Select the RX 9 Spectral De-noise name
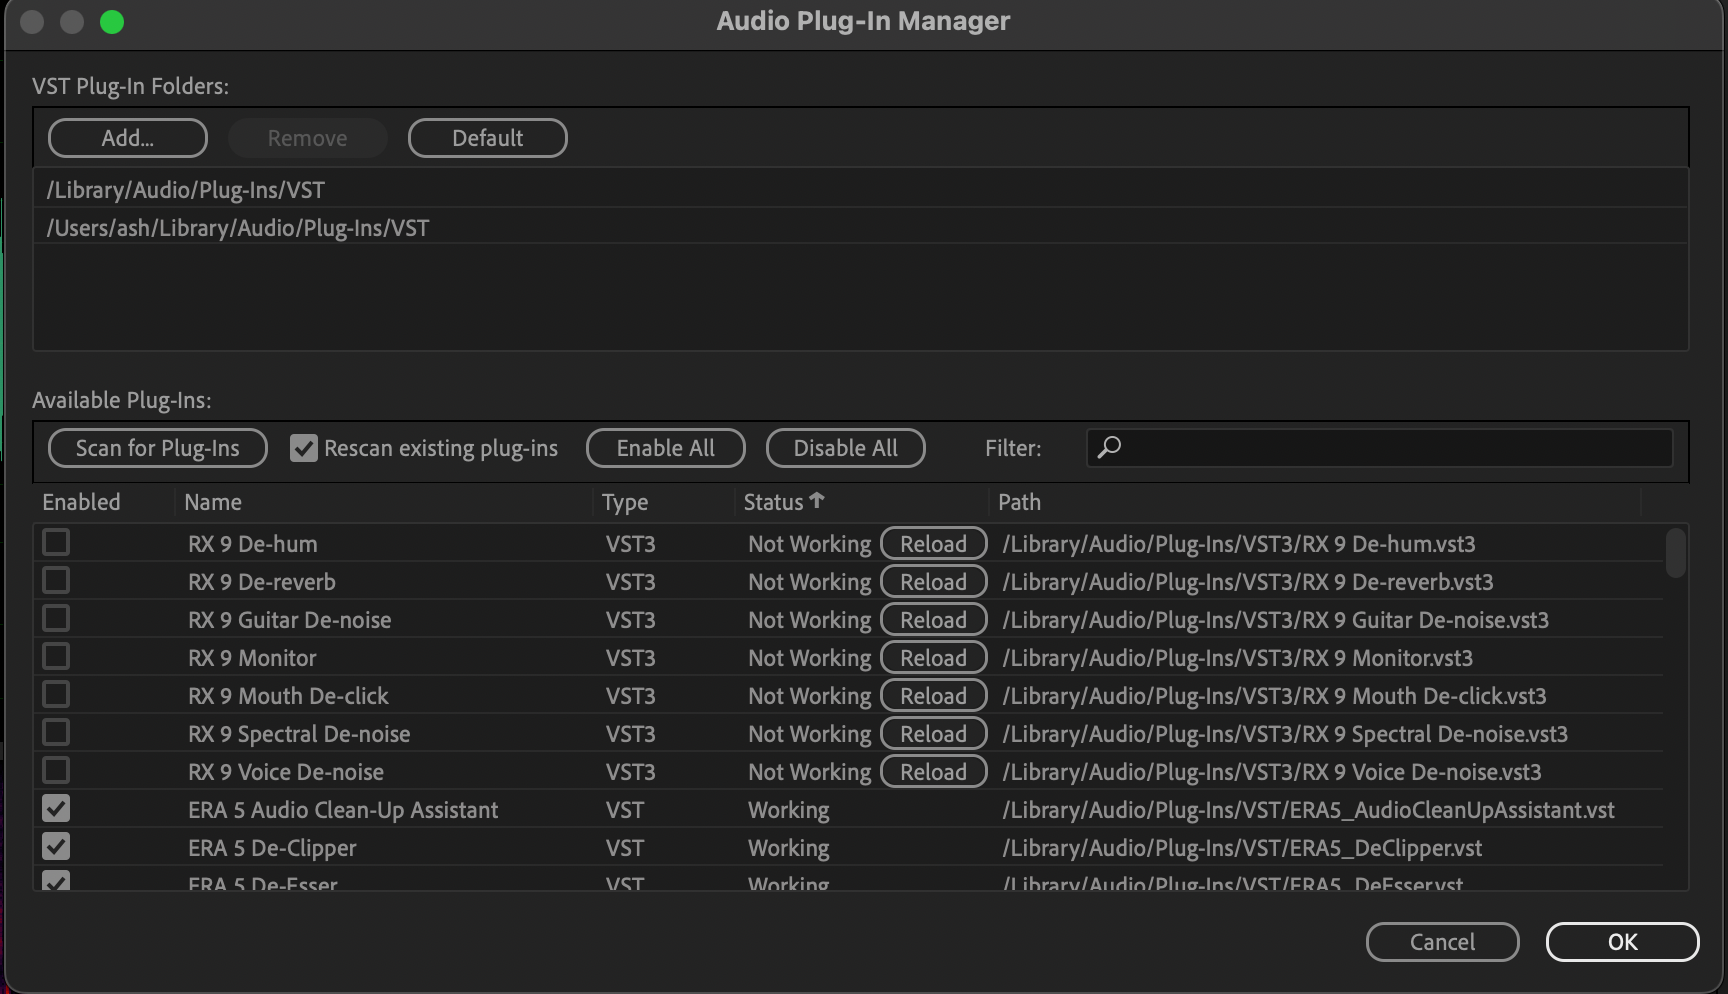 click(x=299, y=734)
